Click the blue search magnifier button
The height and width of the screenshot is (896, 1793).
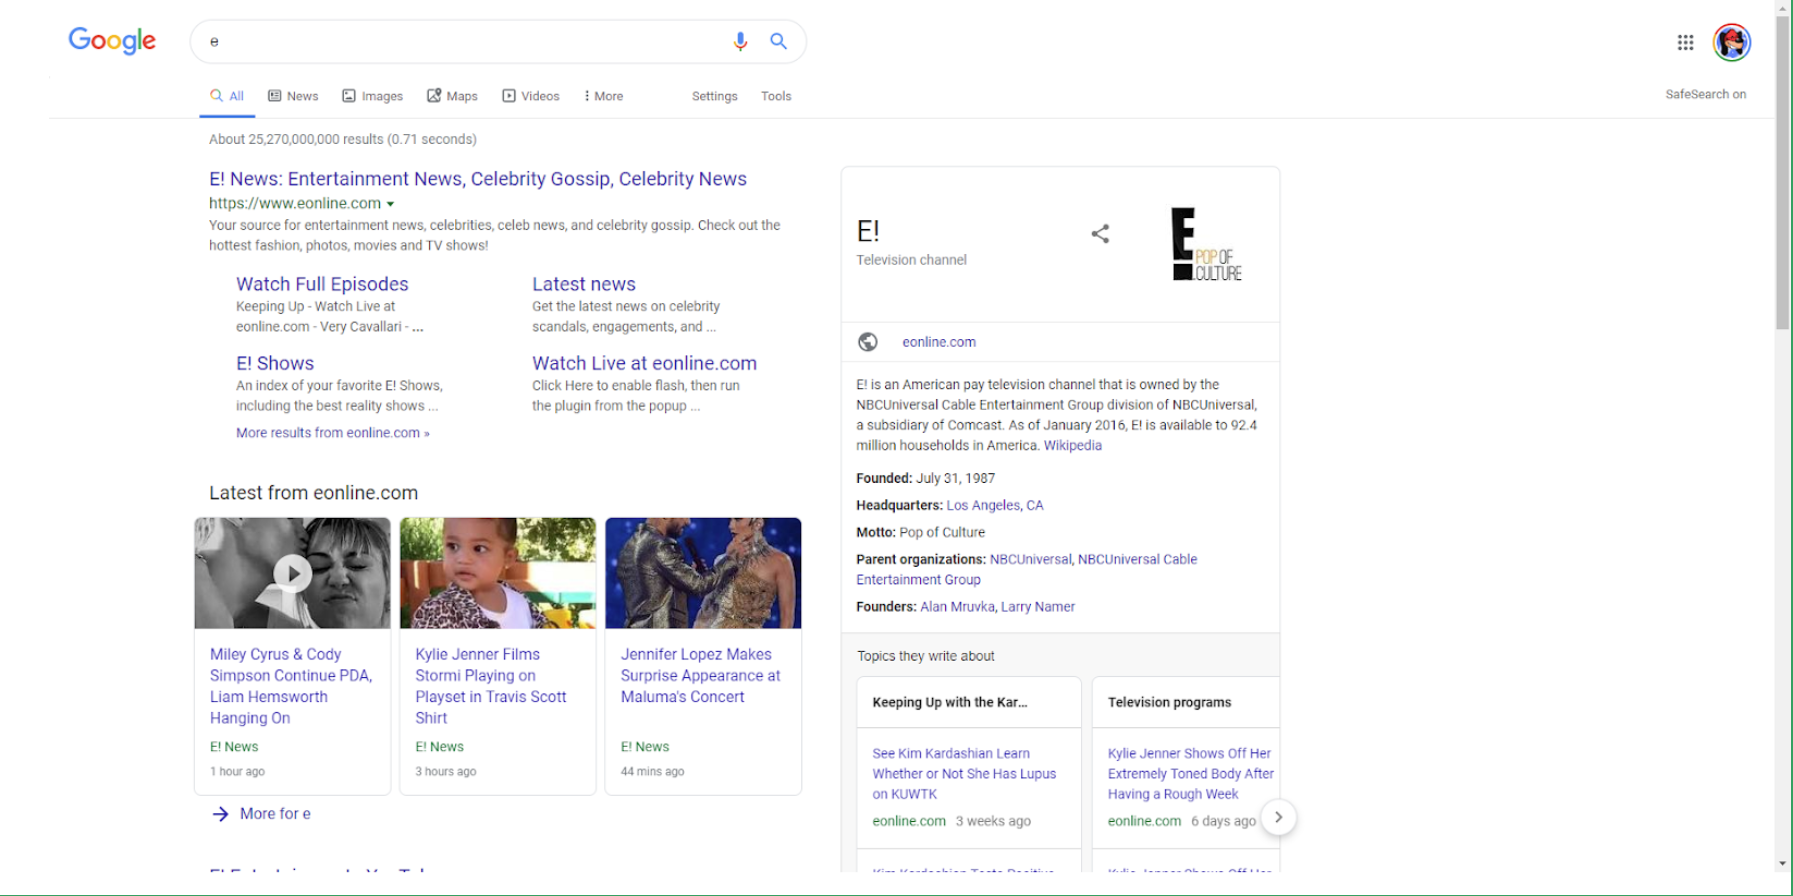pyautogui.click(x=778, y=41)
